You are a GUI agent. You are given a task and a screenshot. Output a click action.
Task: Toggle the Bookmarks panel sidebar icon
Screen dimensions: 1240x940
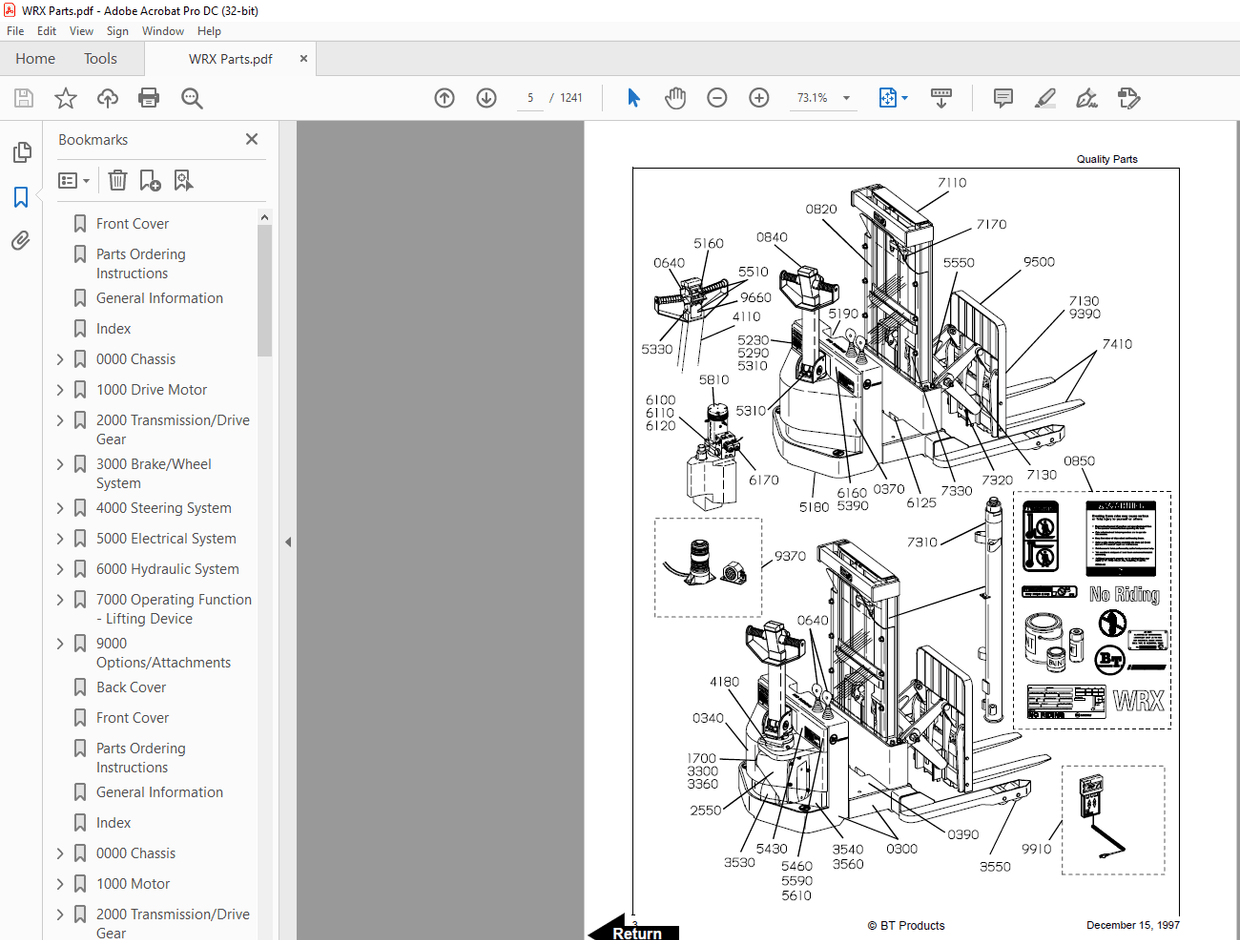[x=21, y=197]
